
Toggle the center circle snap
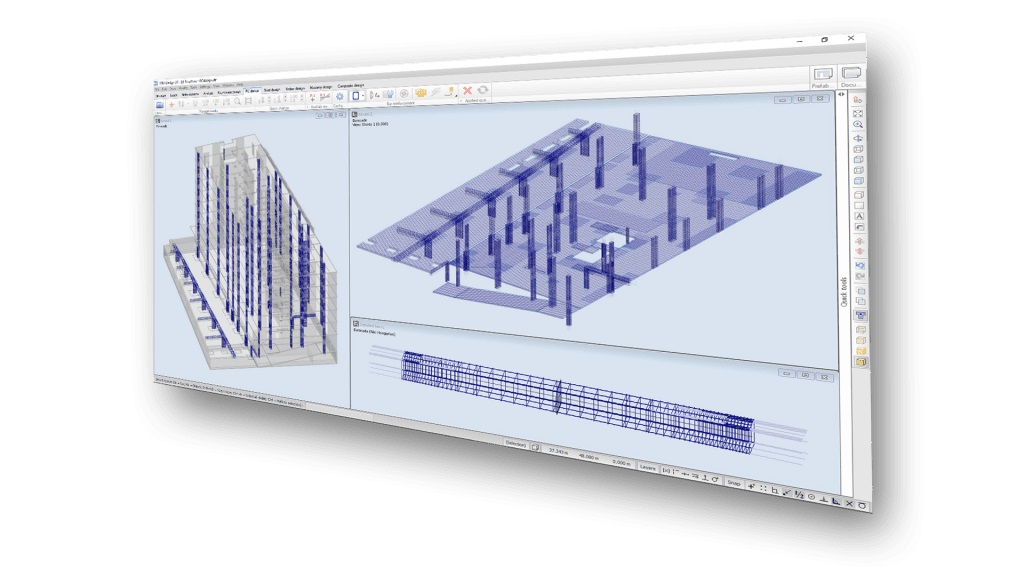[x=811, y=496]
